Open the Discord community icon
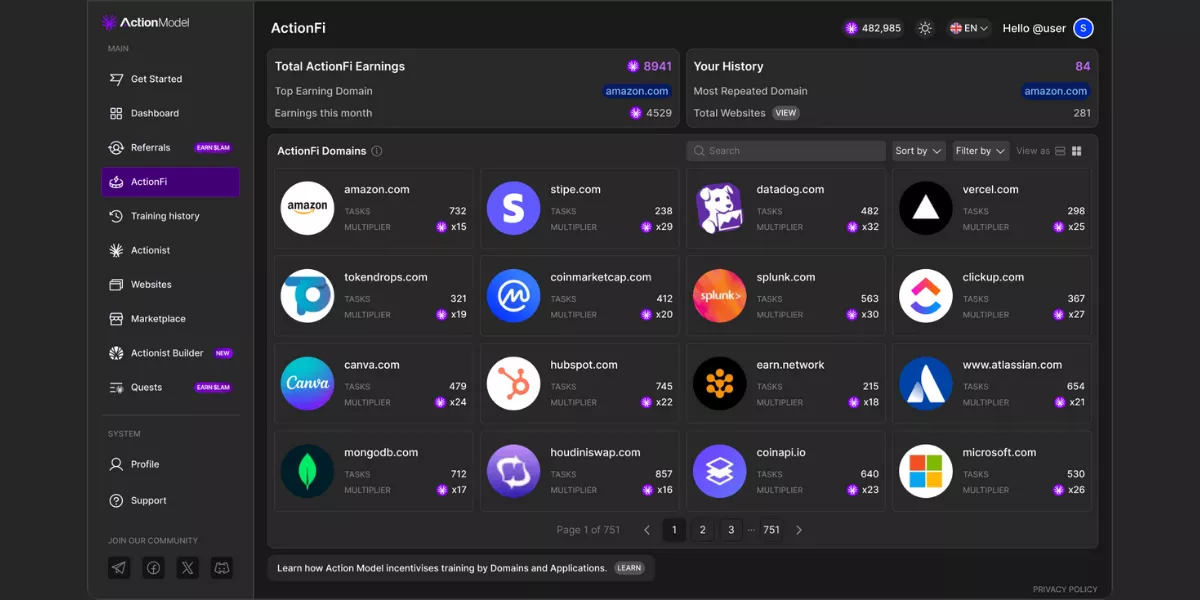1200x600 pixels. (221, 568)
